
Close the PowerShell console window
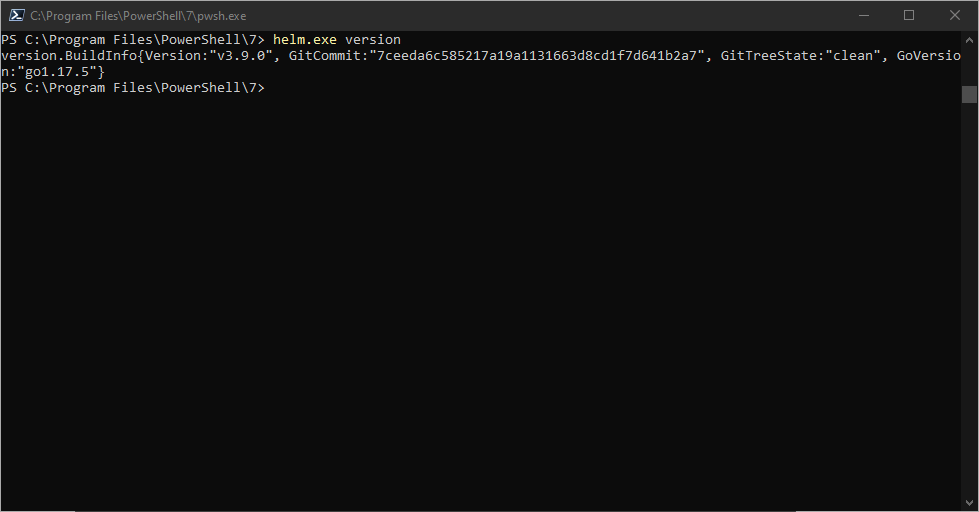click(955, 16)
